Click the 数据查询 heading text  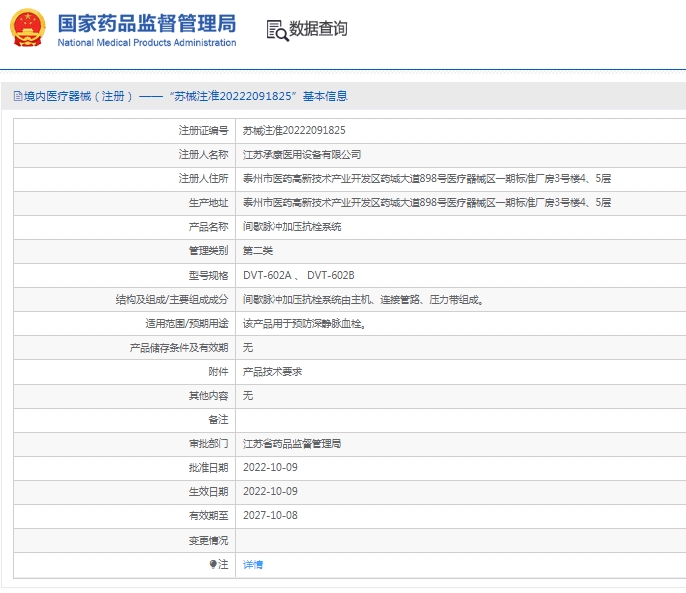[x=318, y=29]
